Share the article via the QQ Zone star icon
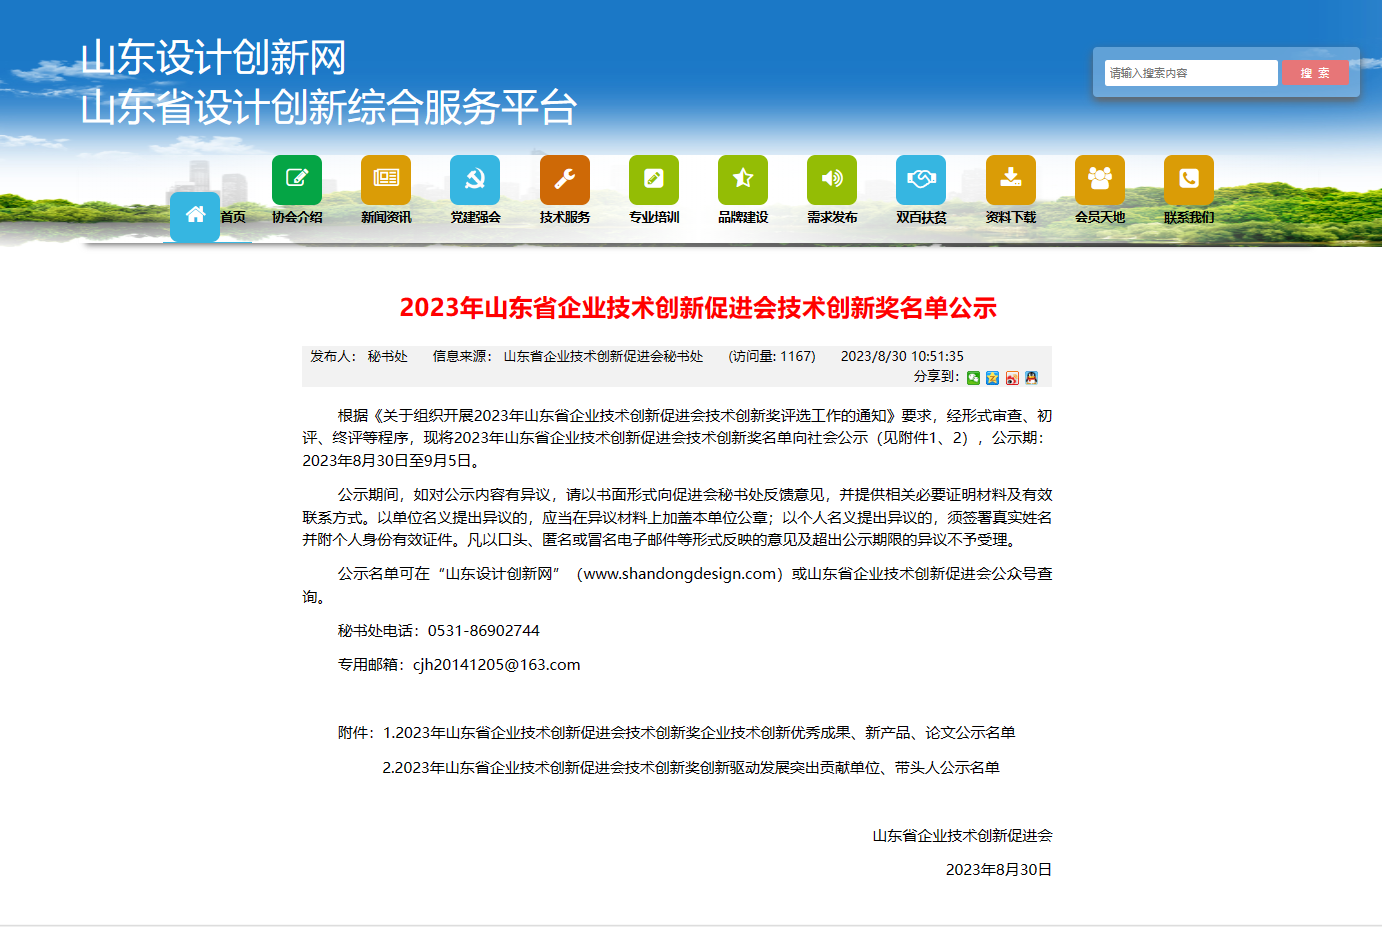This screenshot has height=927, width=1382. pos(992,378)
